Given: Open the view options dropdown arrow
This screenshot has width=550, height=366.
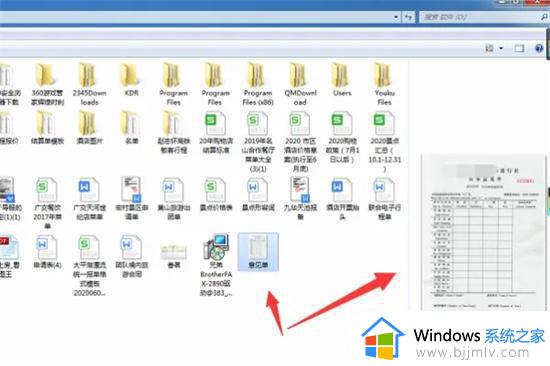Looking at the screenshot, I should 501,48.
